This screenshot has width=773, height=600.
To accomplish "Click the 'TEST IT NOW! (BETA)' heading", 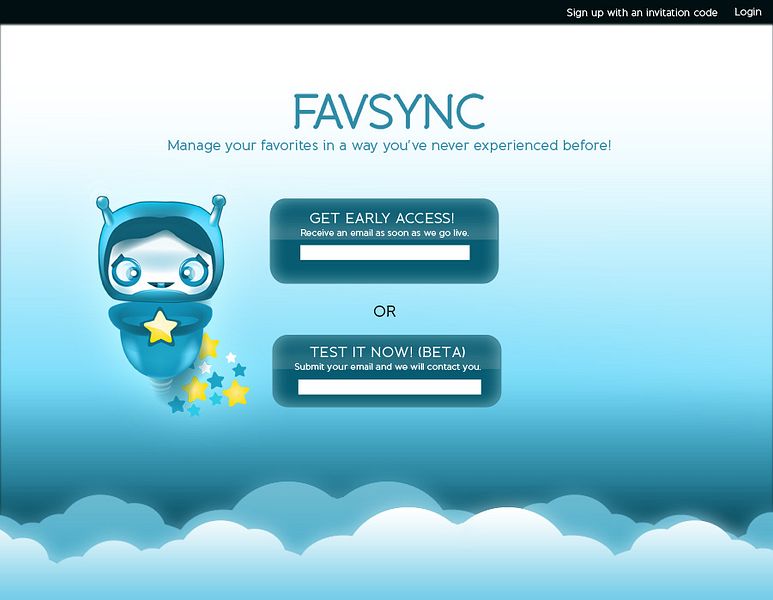I will (387, 352).
